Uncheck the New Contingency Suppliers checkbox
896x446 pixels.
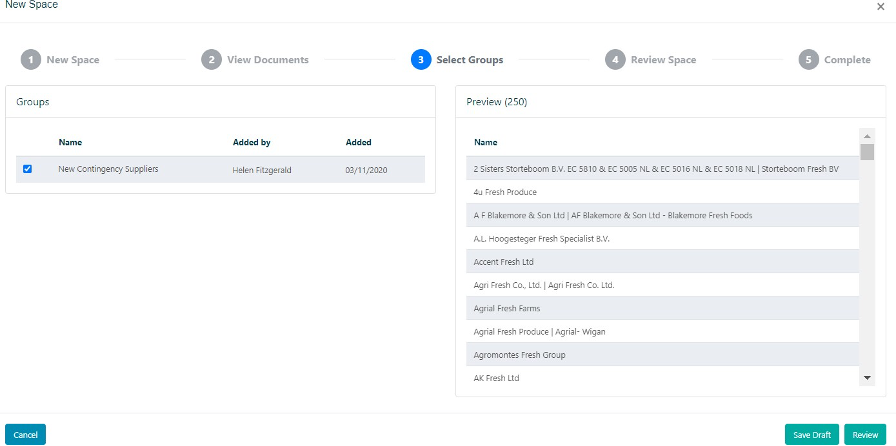(27, 169)
